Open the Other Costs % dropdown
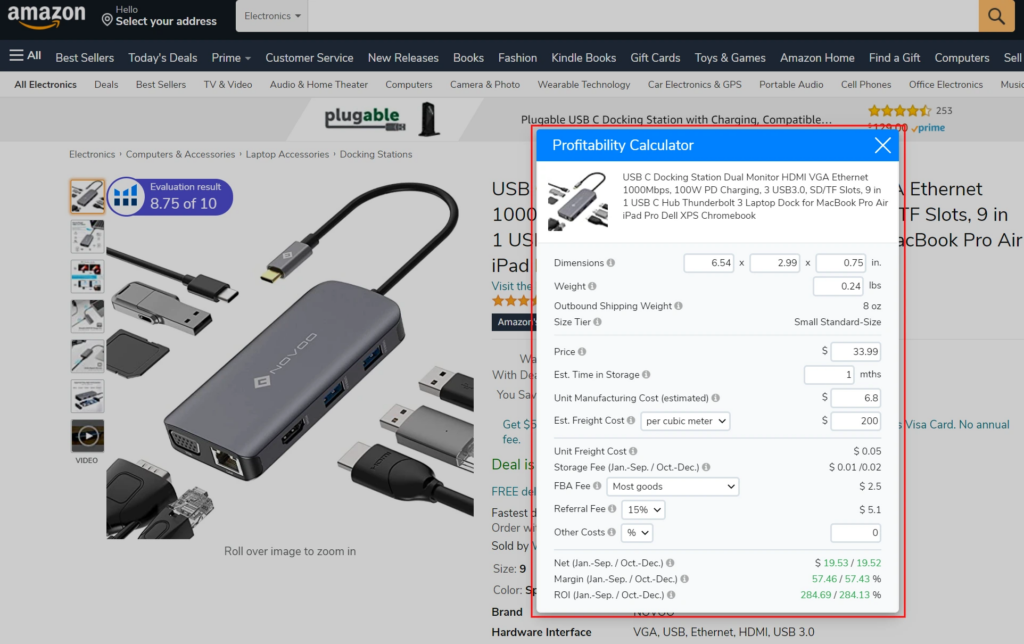 coord(637,533)
